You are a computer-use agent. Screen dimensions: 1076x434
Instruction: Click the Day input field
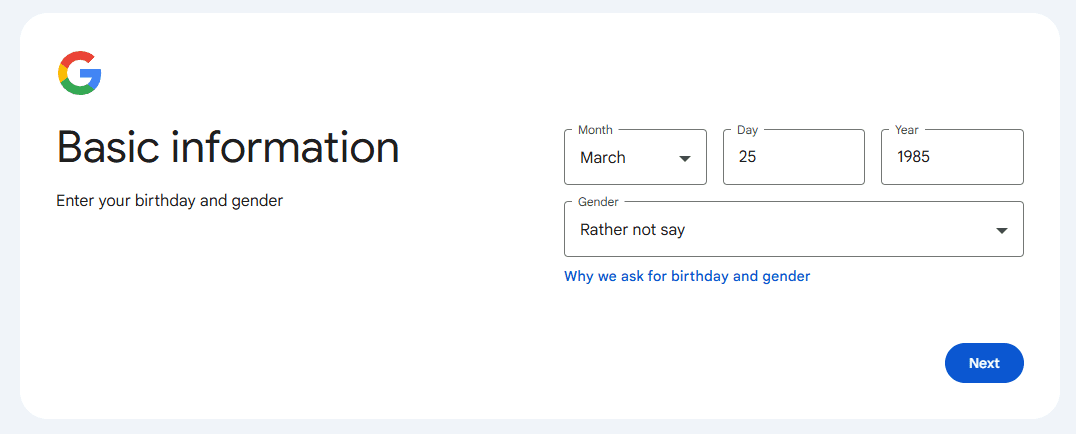pos(794,157)
